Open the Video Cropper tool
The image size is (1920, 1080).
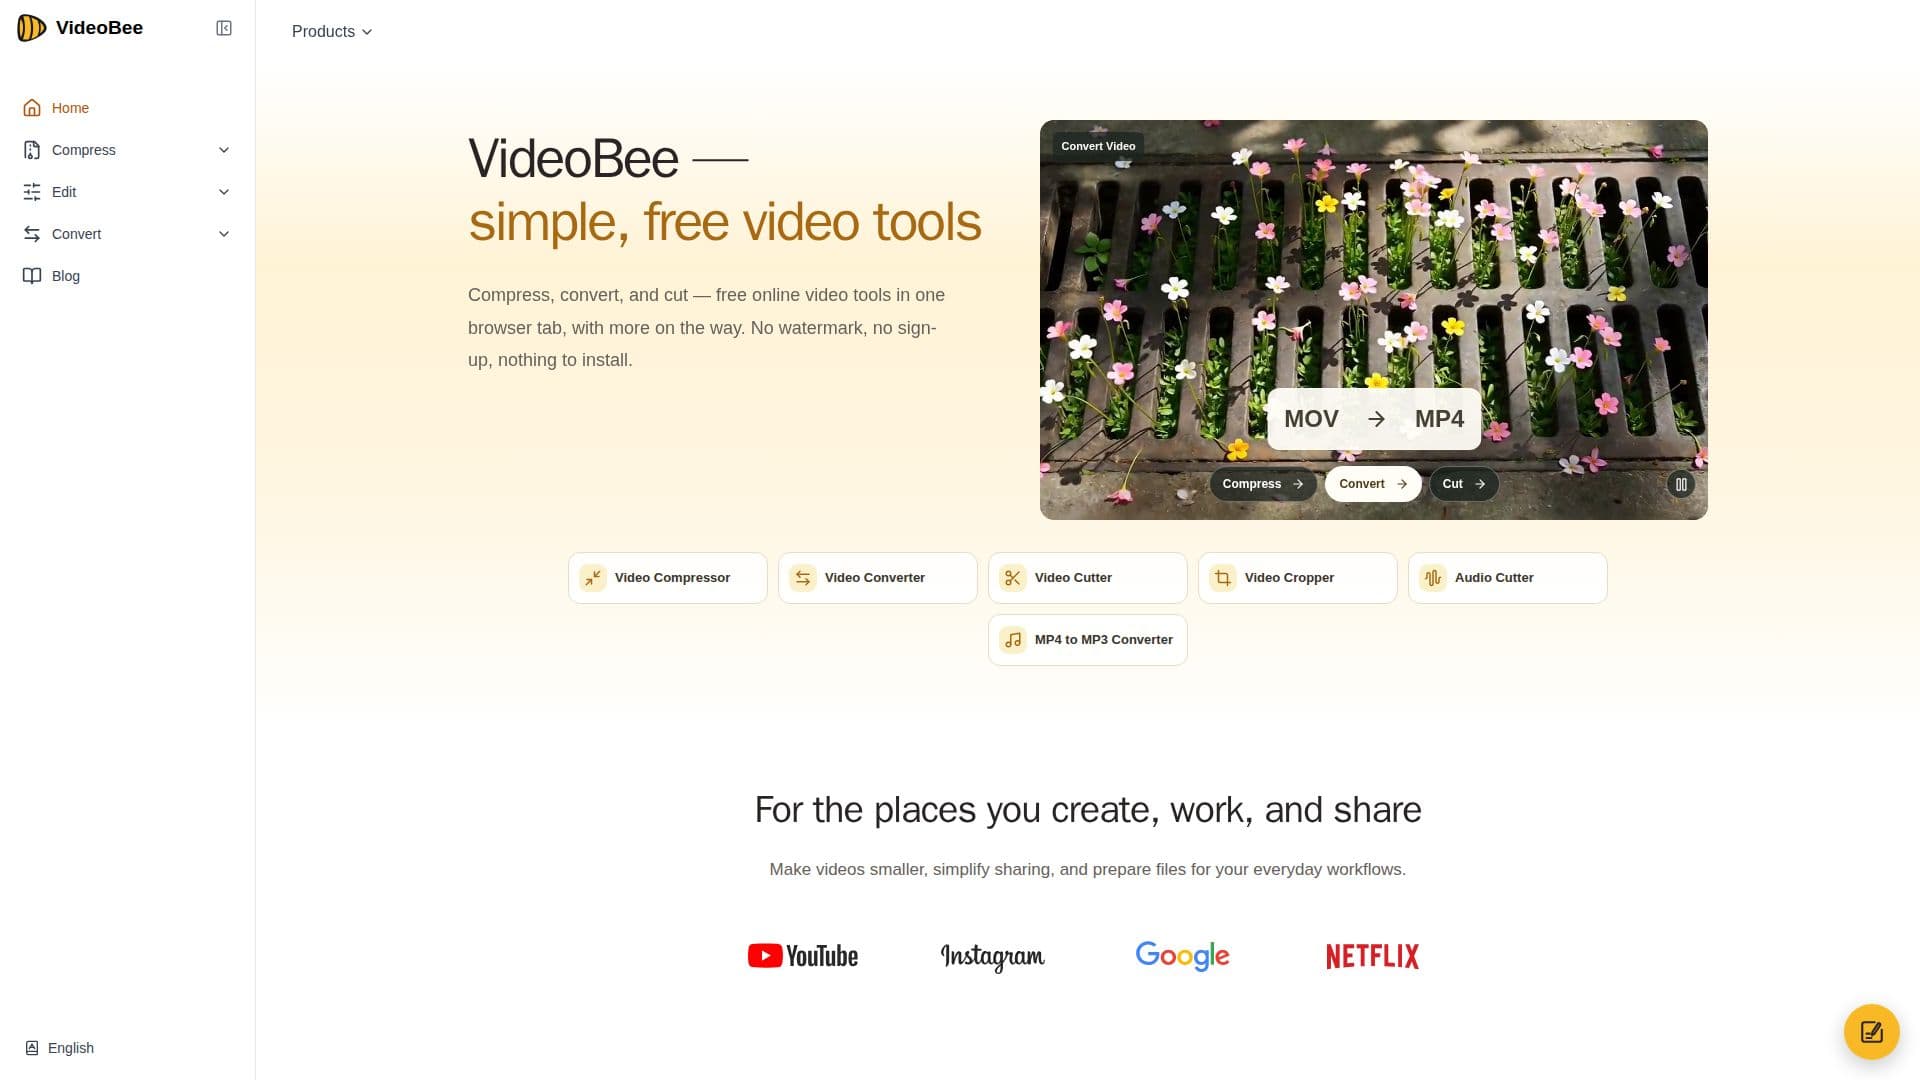[1298, 578]
